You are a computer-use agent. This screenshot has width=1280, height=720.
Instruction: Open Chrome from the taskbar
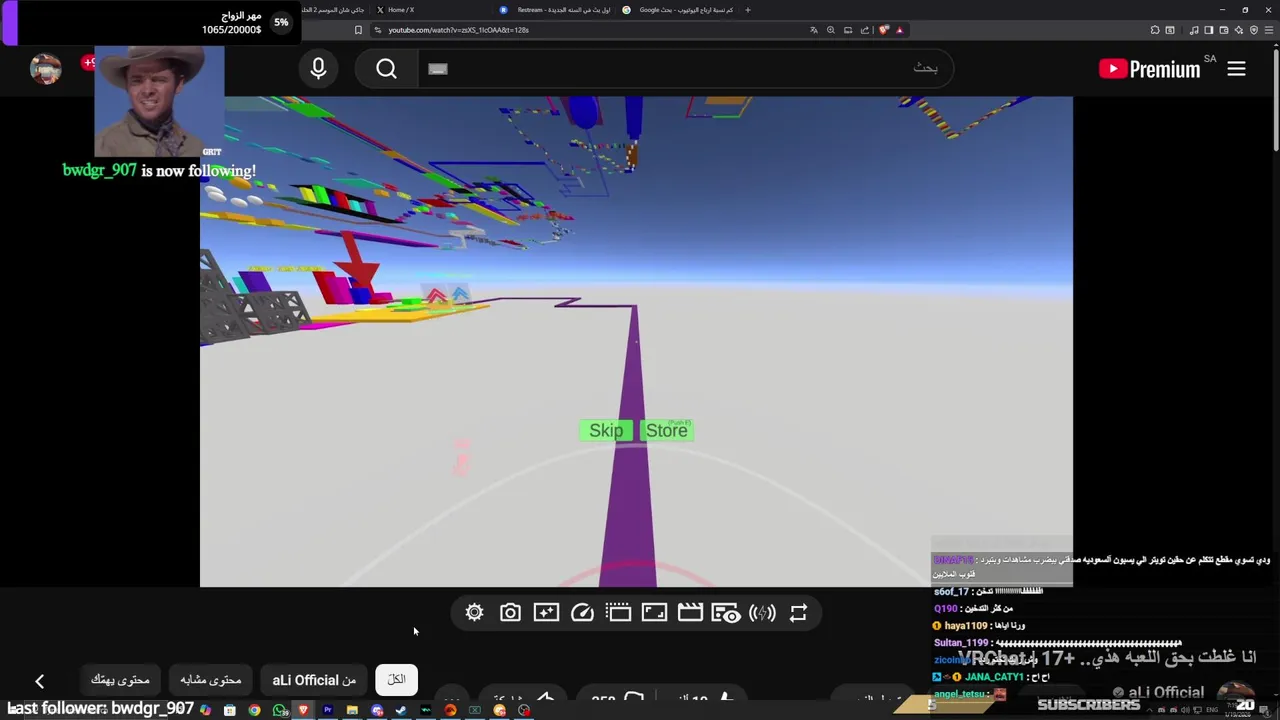(254, 710)
